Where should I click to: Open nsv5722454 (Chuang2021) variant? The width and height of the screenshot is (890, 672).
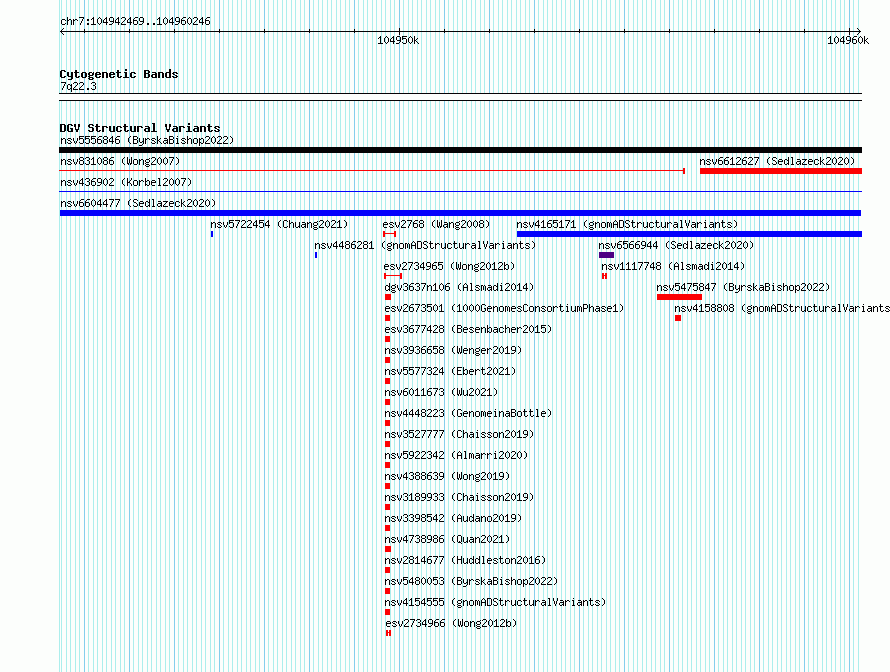tap(279, 224)
